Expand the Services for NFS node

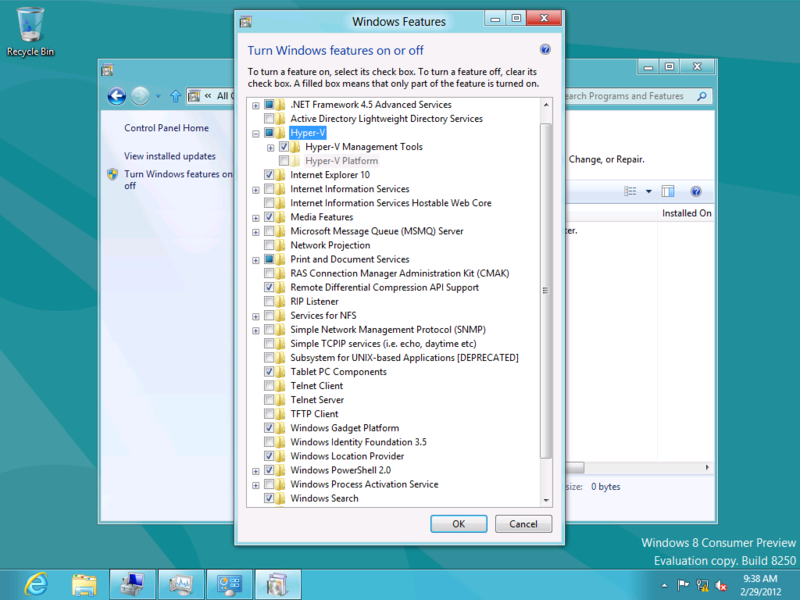[x=255, y=315]
